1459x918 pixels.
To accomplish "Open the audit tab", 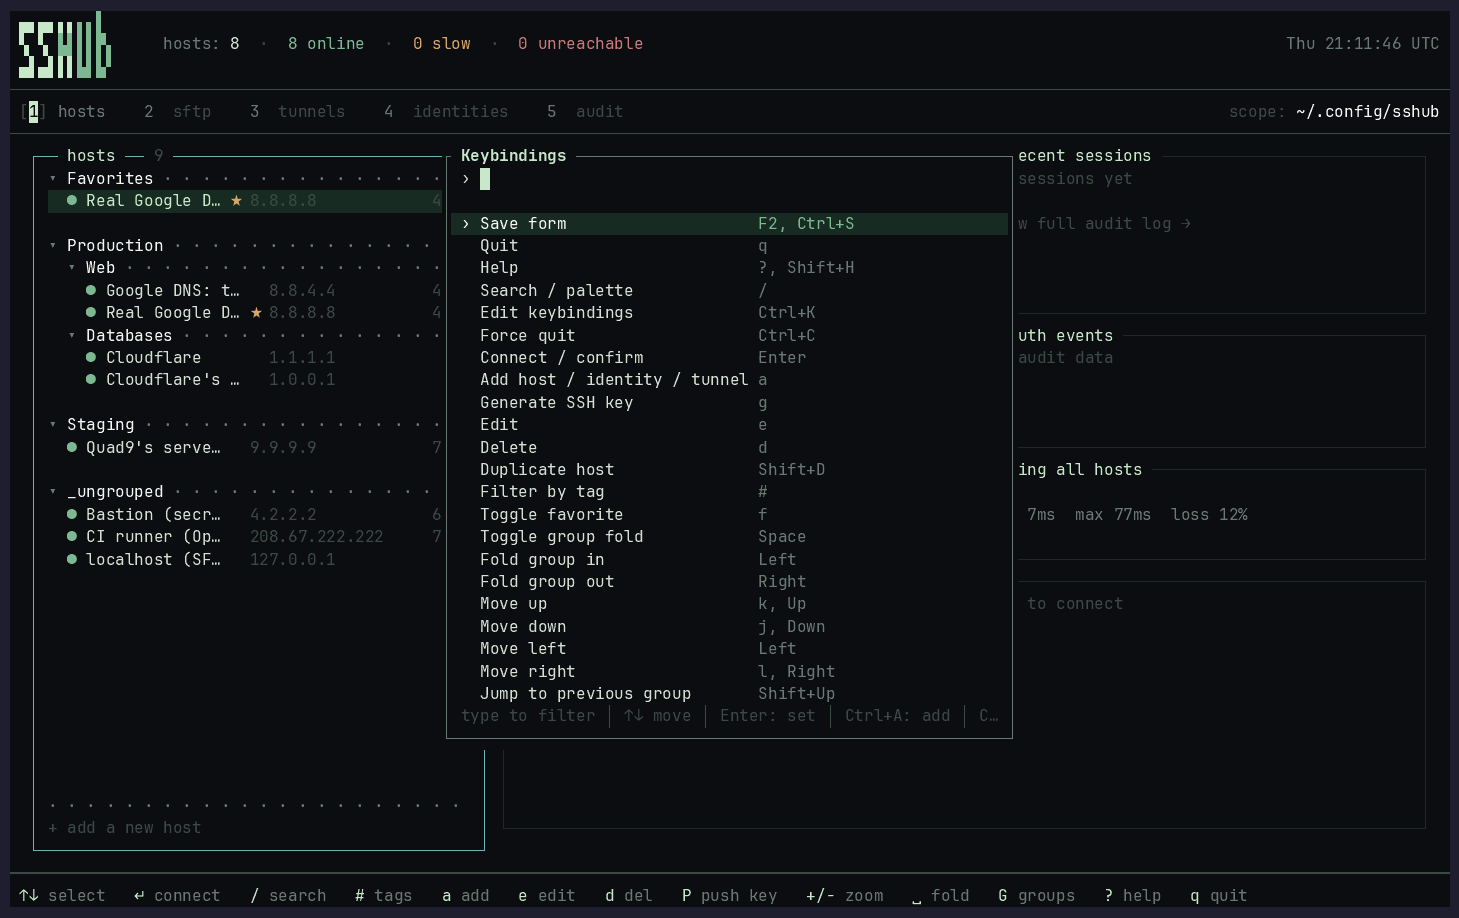I will click(585, 112).
